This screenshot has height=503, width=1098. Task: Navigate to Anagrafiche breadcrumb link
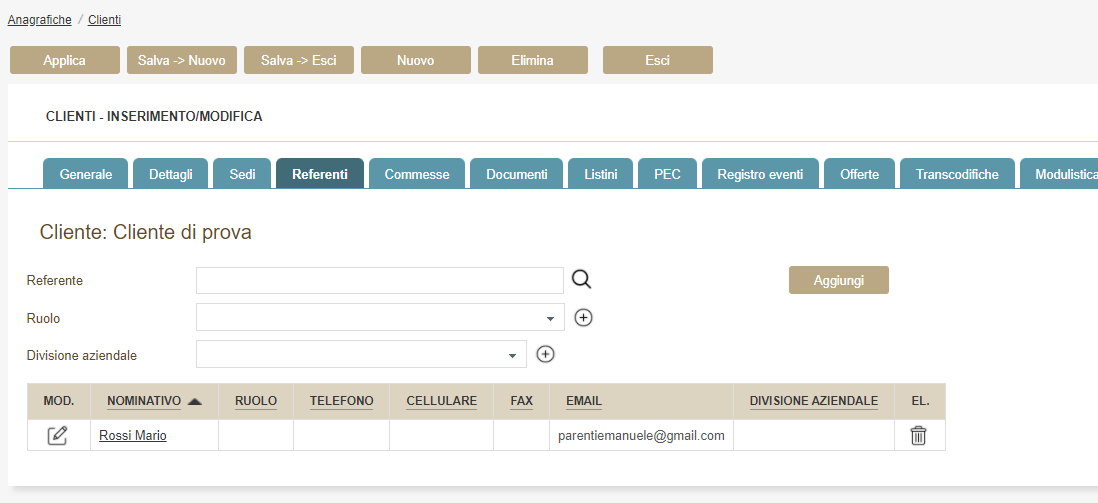coord(40,19)
